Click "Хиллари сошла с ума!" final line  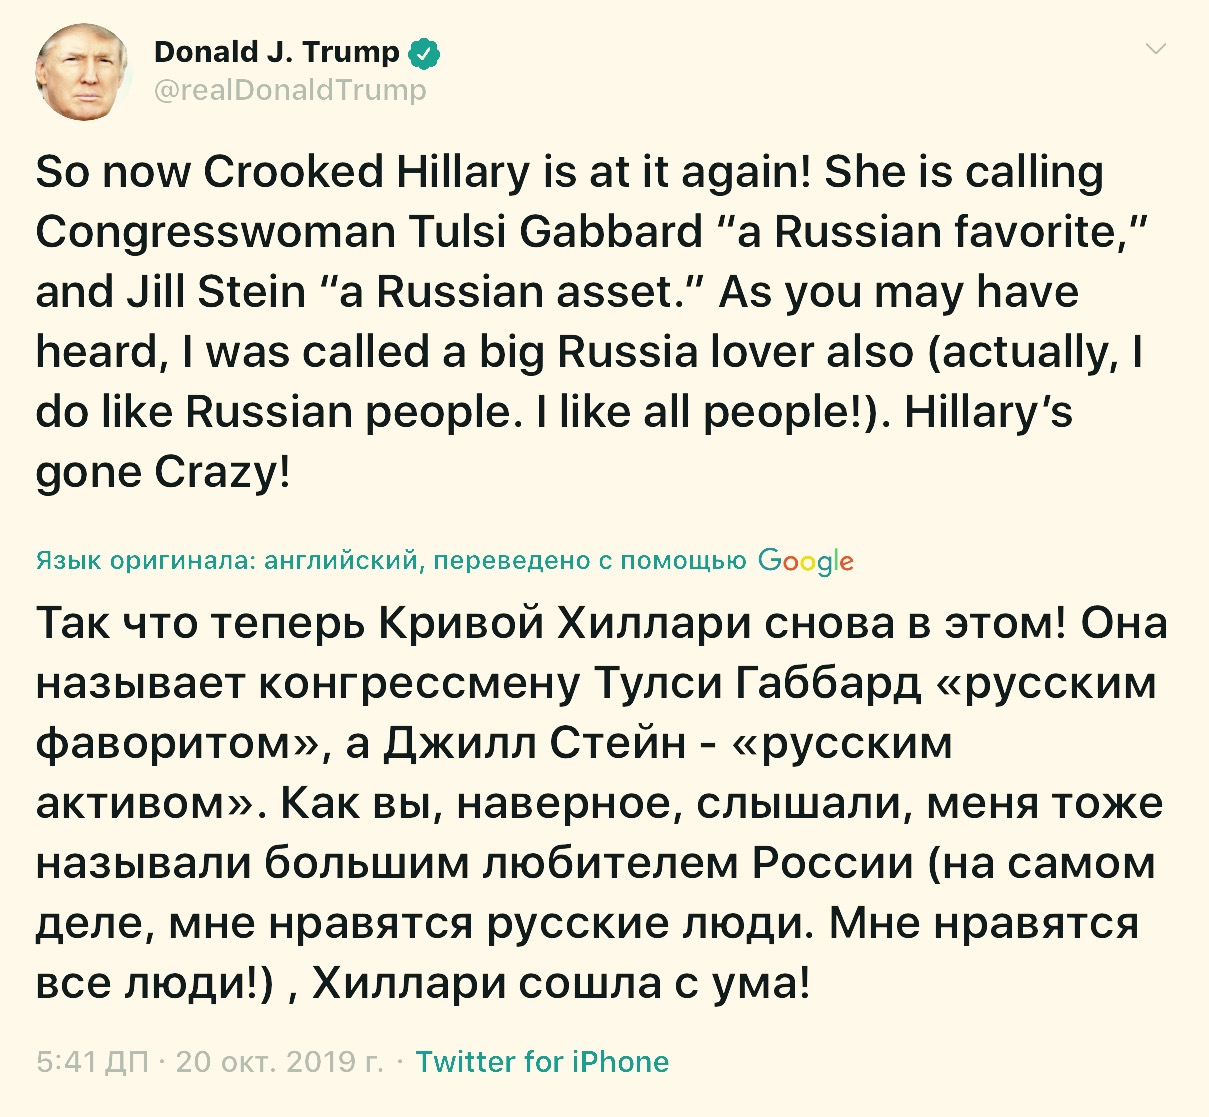561,983
